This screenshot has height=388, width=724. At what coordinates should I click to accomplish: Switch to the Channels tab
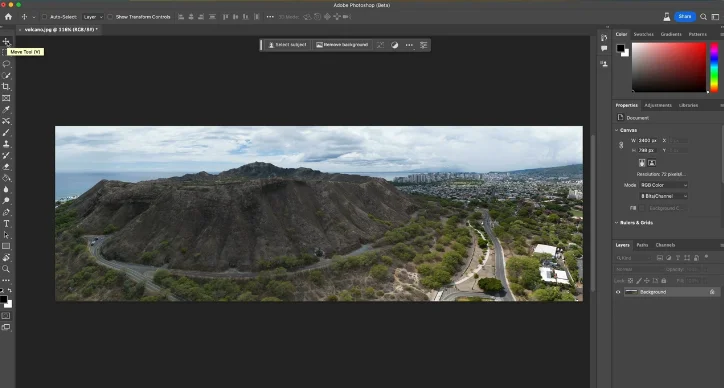665,245
